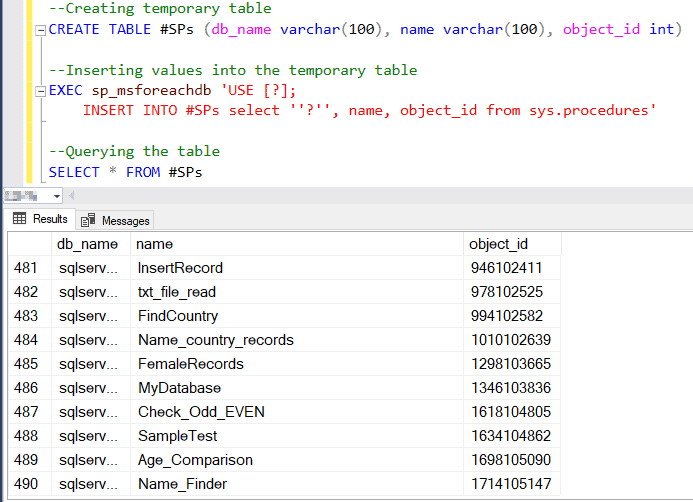Screen dimensions: 693x502
Task: Click the 'SELECT * FROM #SPs' code line
Action: click(x=126, y=172)
